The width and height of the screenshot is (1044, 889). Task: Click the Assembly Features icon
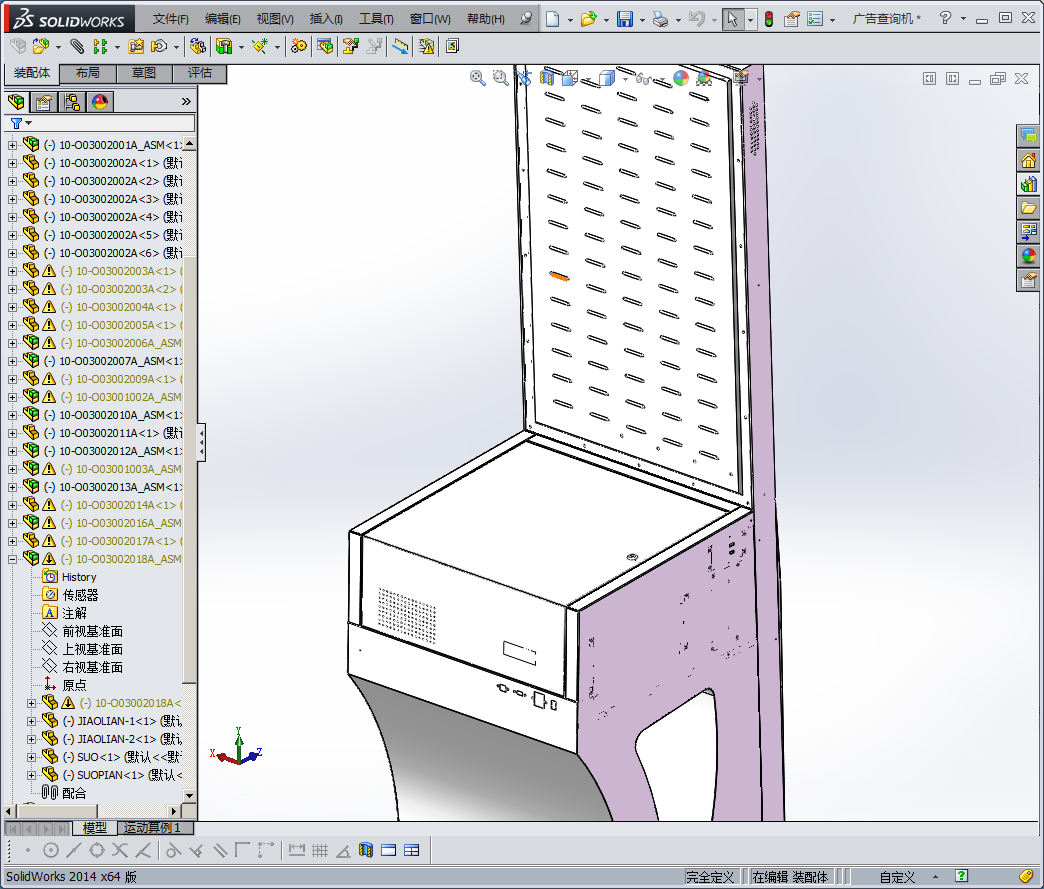point(224,46)
